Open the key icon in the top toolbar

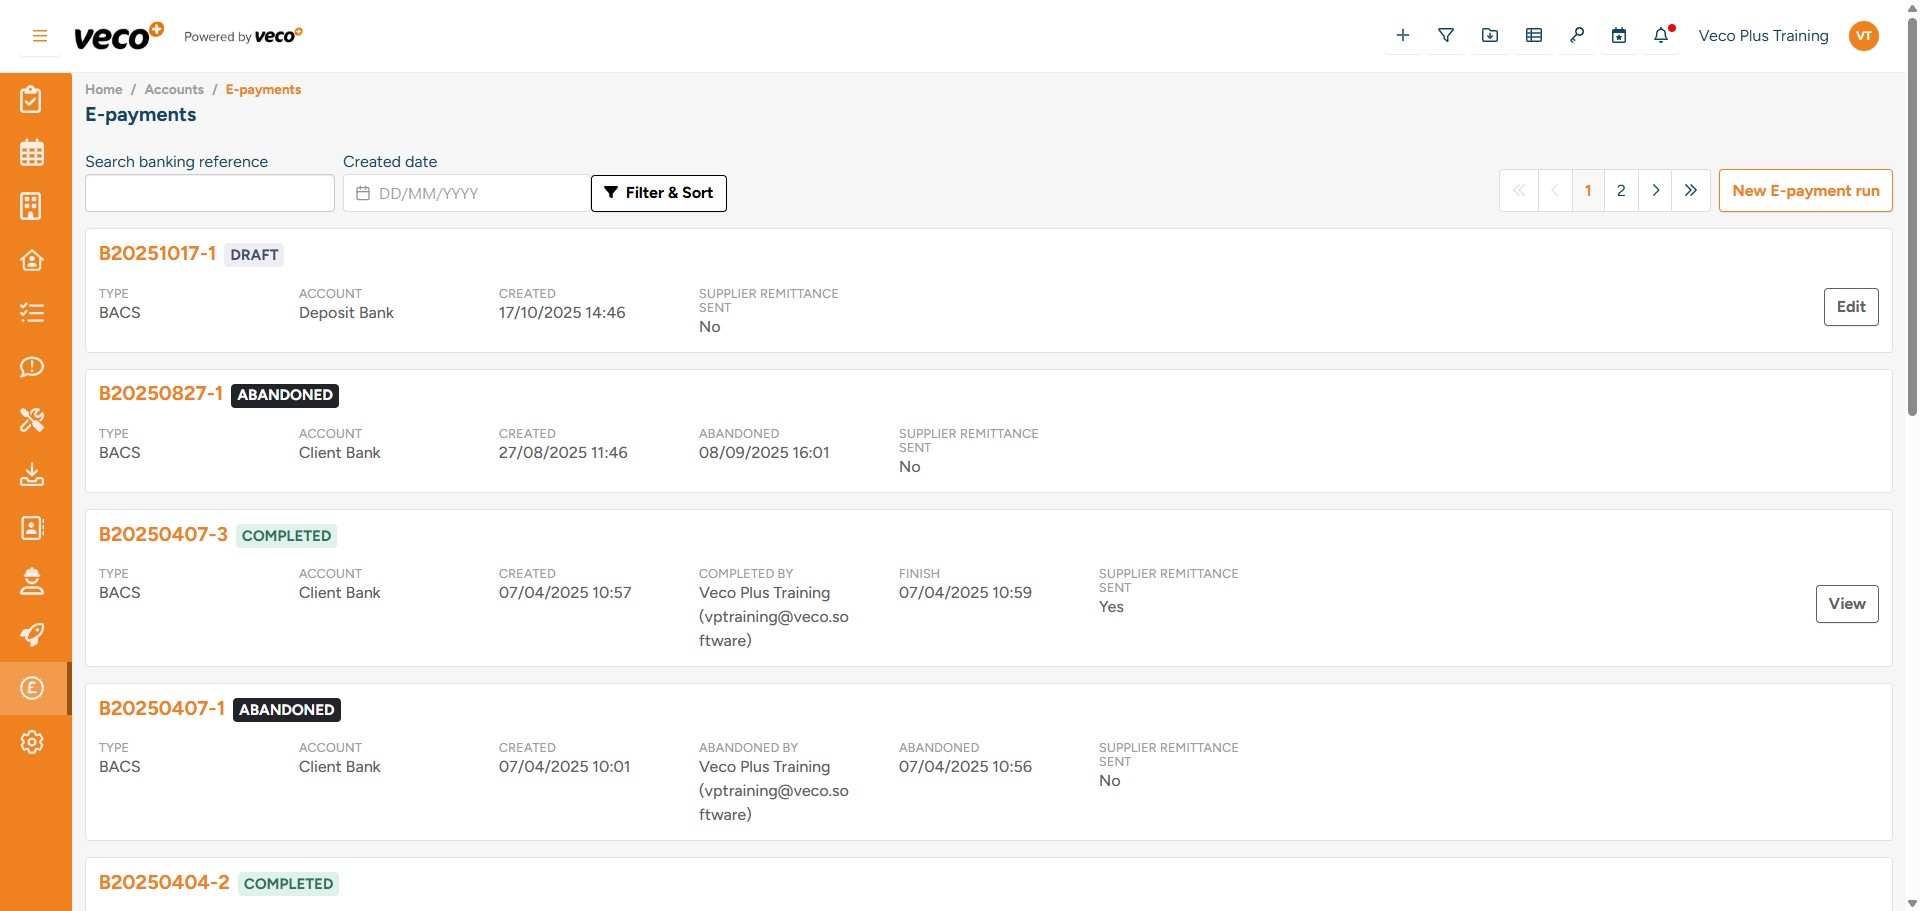pyautogui.click(x=1577, y=35)
